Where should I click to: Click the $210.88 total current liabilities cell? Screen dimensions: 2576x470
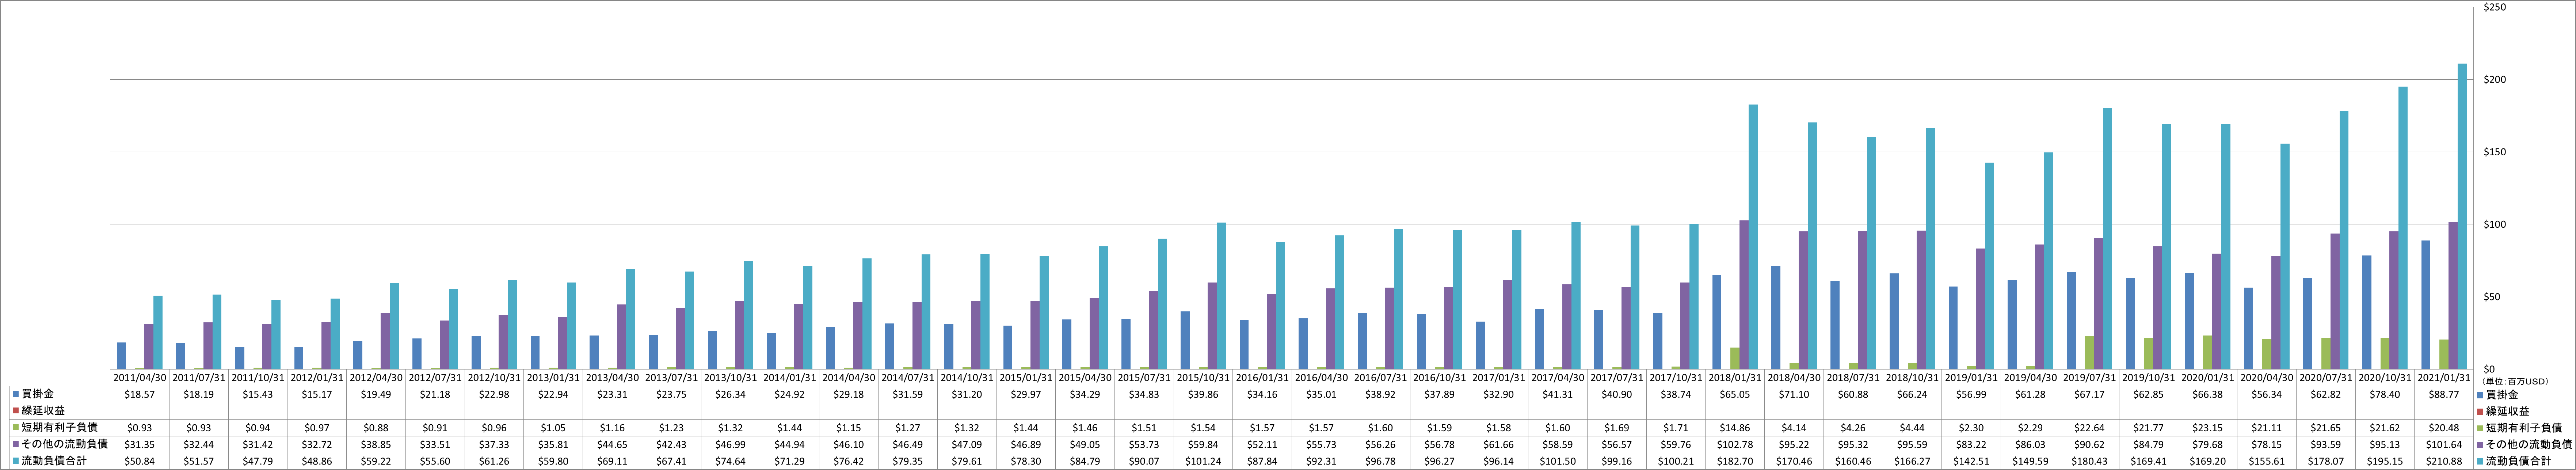[2445, 460]
